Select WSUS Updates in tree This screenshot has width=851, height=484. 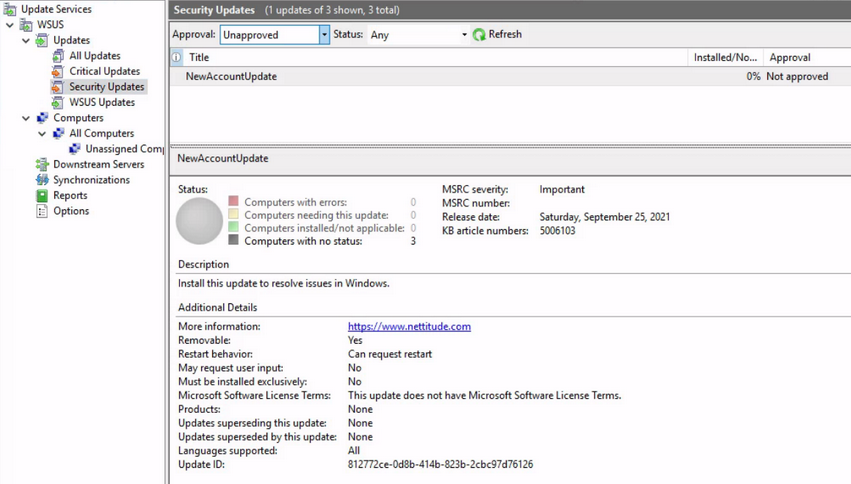[102, 102]
